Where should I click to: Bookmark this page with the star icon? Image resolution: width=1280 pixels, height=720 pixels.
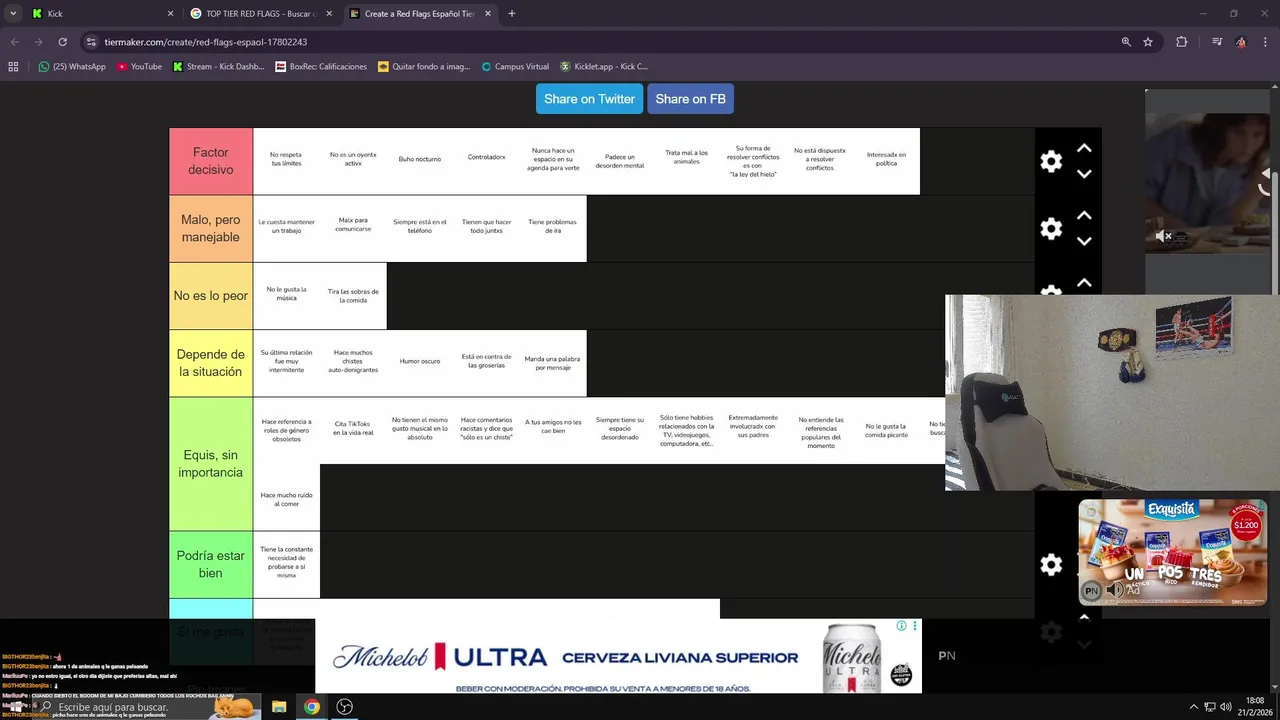click(1148, 42)
